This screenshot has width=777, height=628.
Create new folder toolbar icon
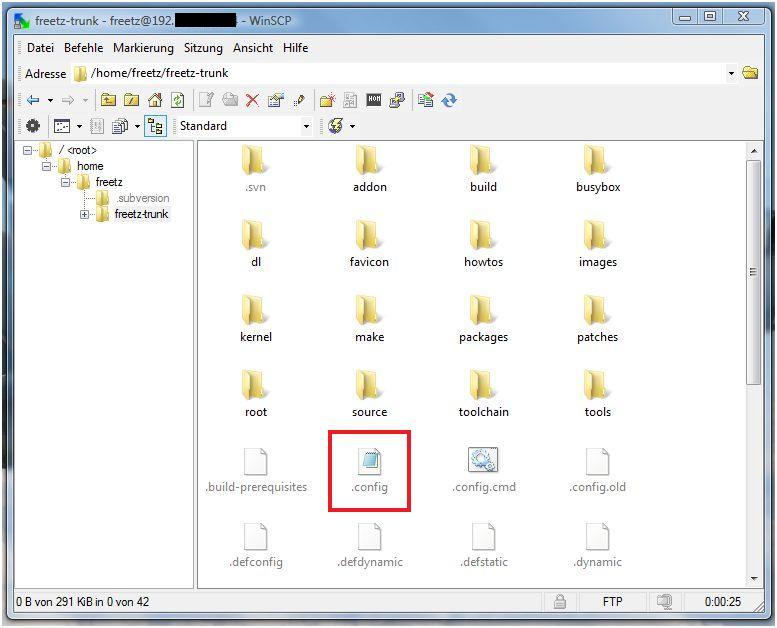click(326, 100)
